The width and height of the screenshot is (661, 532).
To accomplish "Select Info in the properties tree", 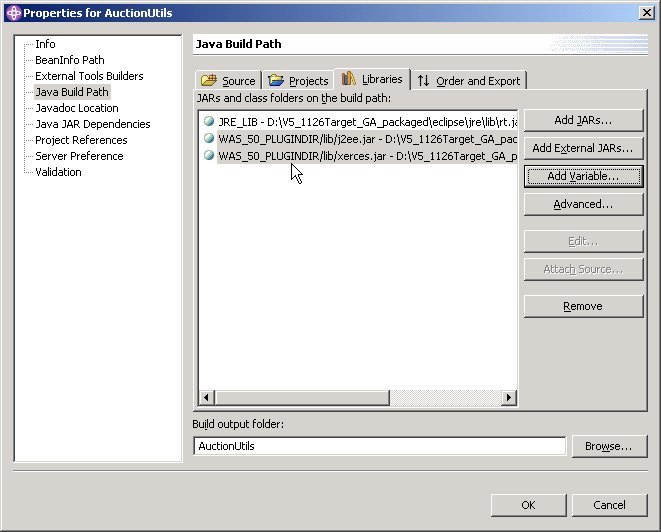I will tap(45, 44).
